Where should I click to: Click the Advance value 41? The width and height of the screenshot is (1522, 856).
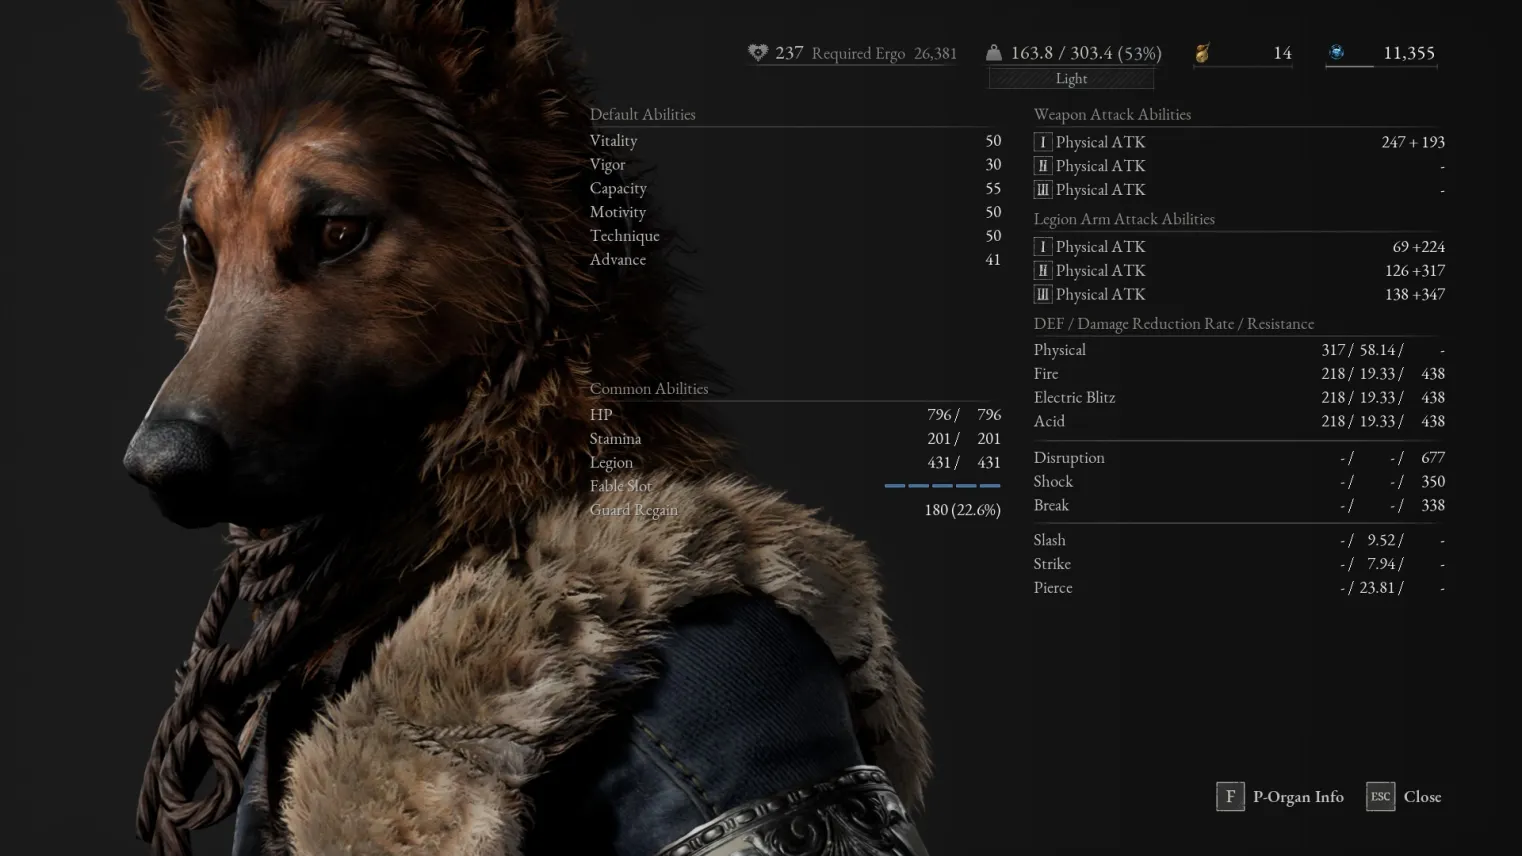[x=993, y=260]
